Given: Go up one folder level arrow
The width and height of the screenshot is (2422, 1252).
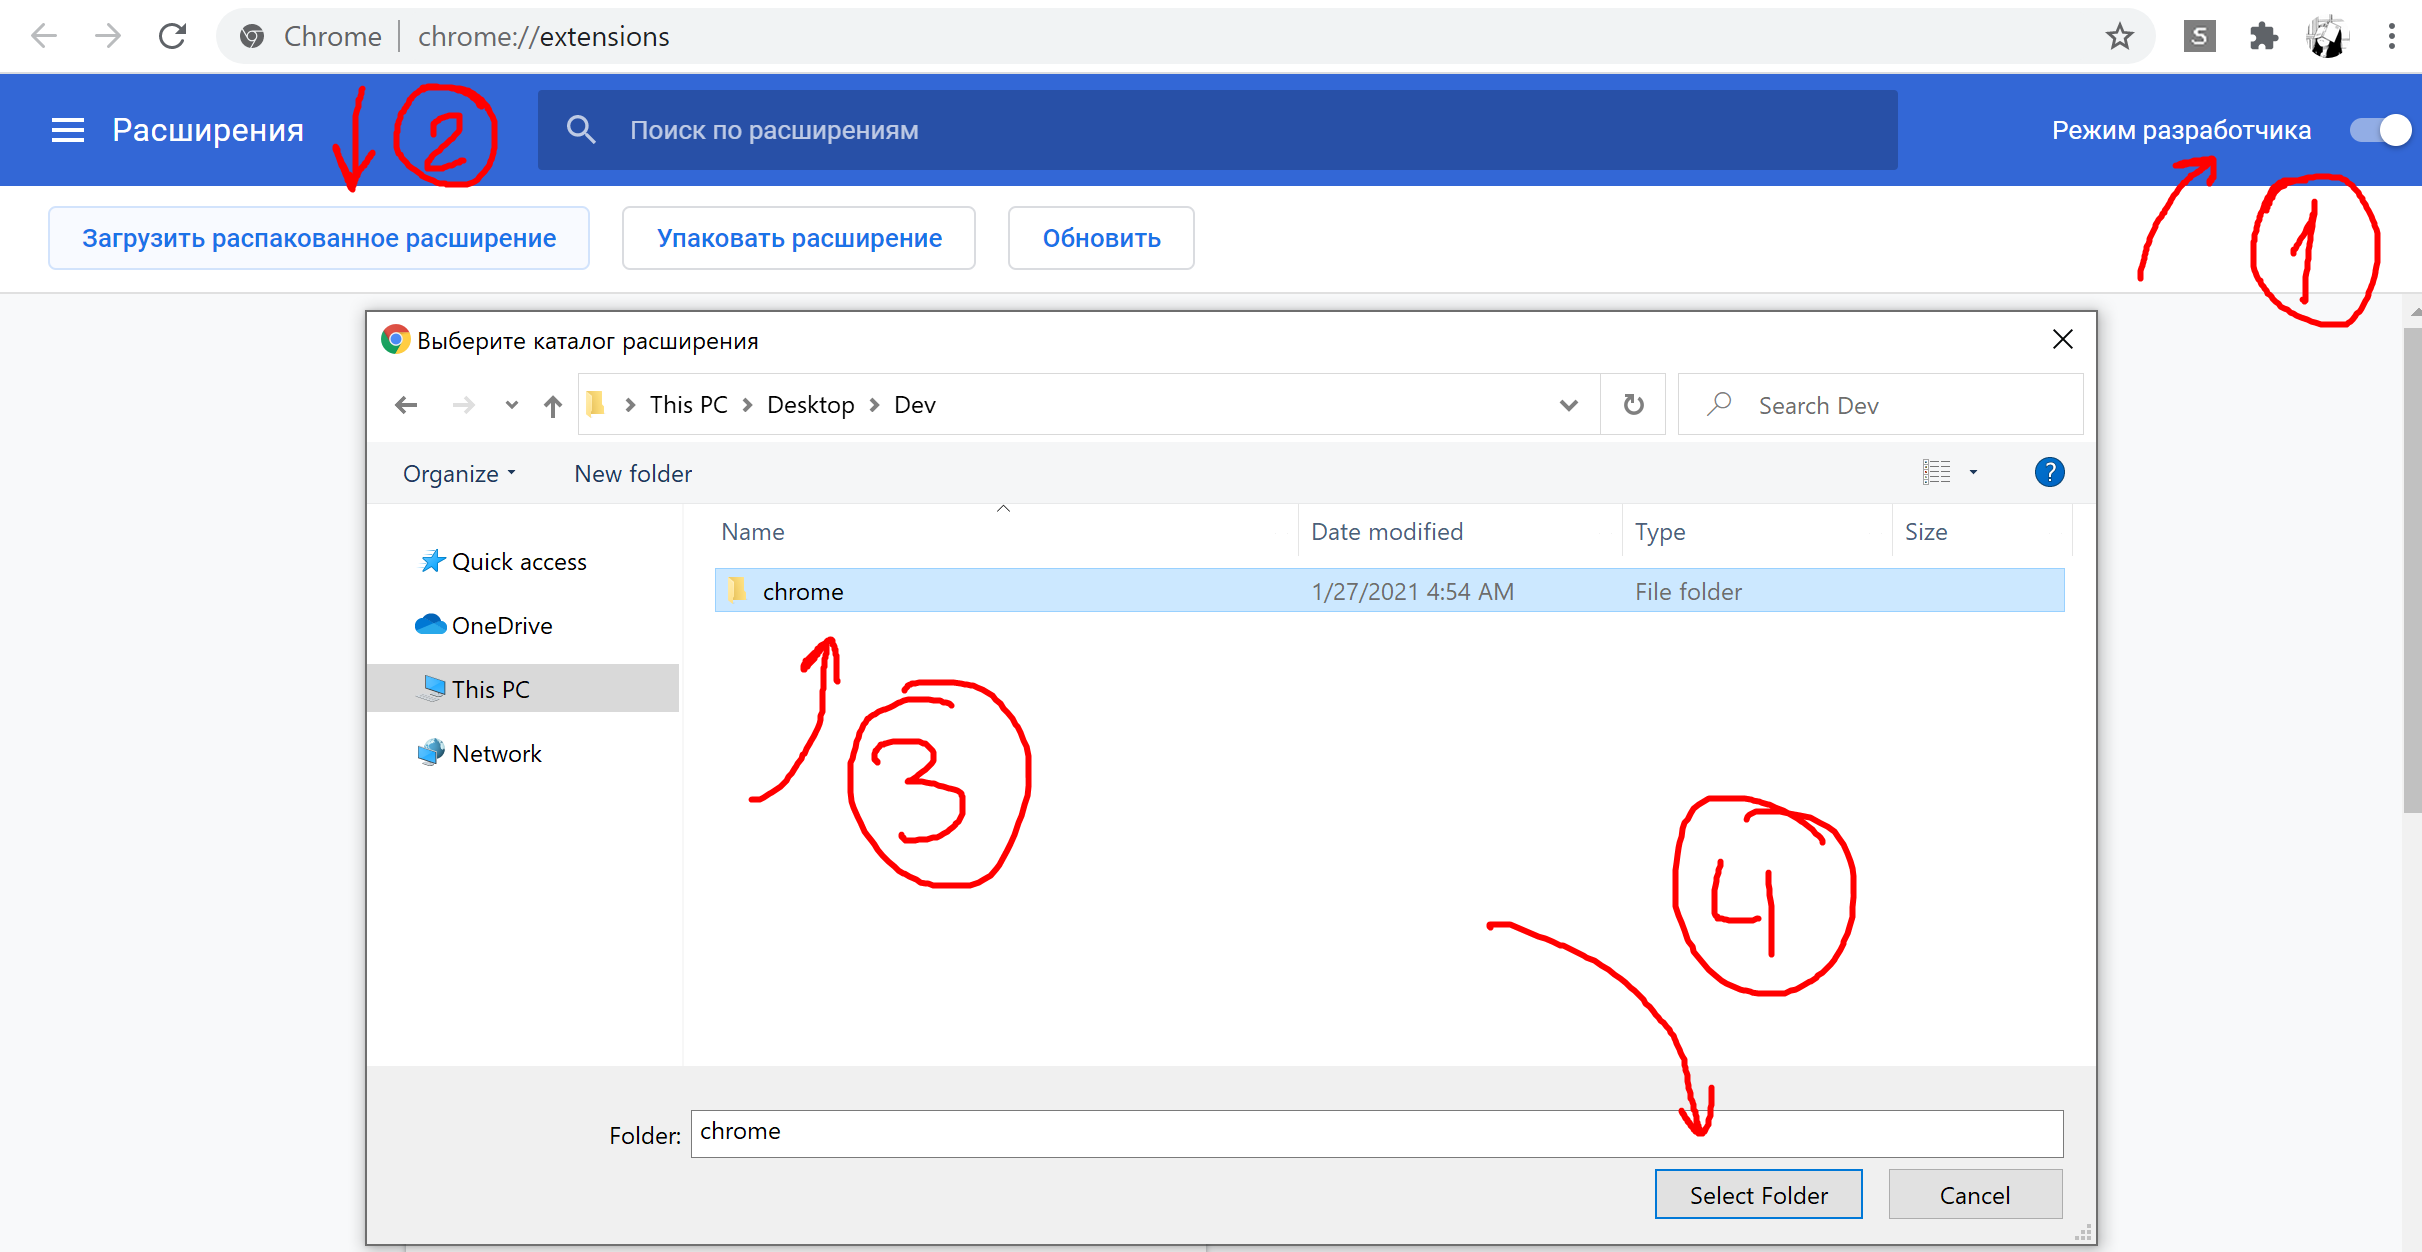Looking at the screenshot, I should tap(553, 405).
